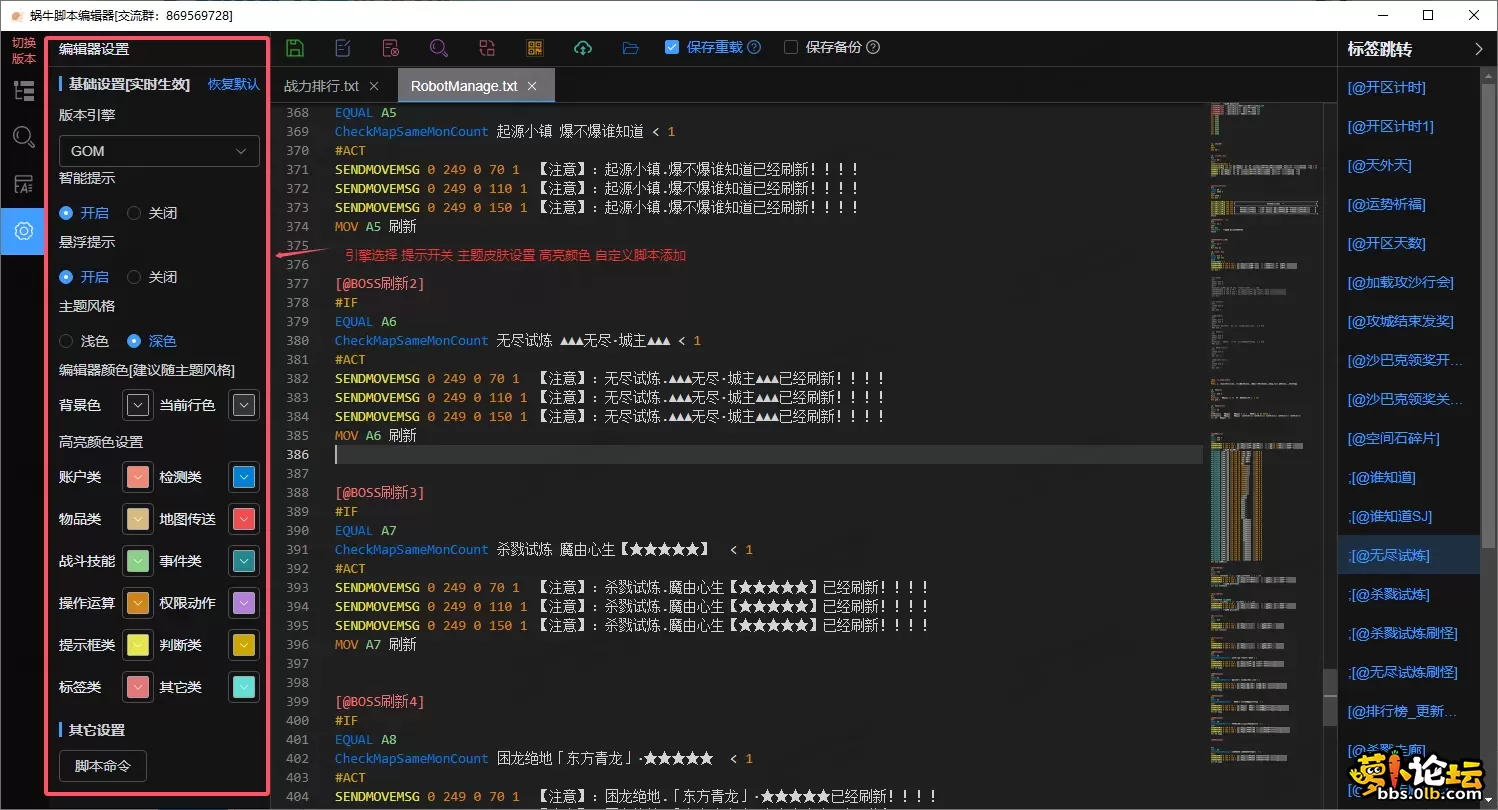Click 切换版本 switch version button
The image size is (1498, 810).
[23, 51]
